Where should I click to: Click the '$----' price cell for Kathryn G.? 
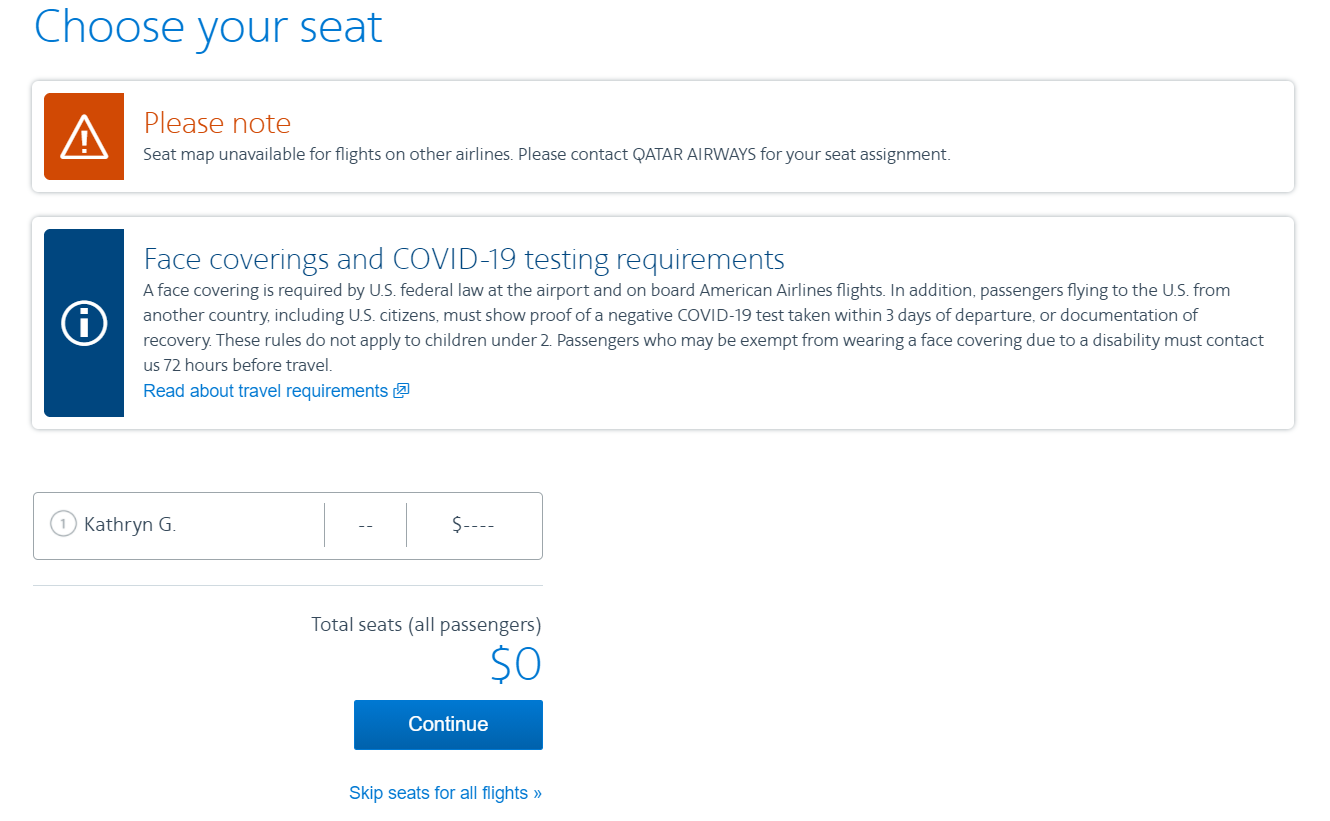[x=474, y=525]
